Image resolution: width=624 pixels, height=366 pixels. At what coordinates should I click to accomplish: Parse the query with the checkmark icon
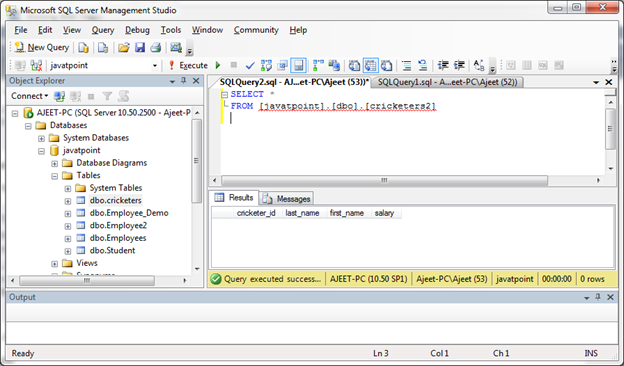click(x=250, y=65)
